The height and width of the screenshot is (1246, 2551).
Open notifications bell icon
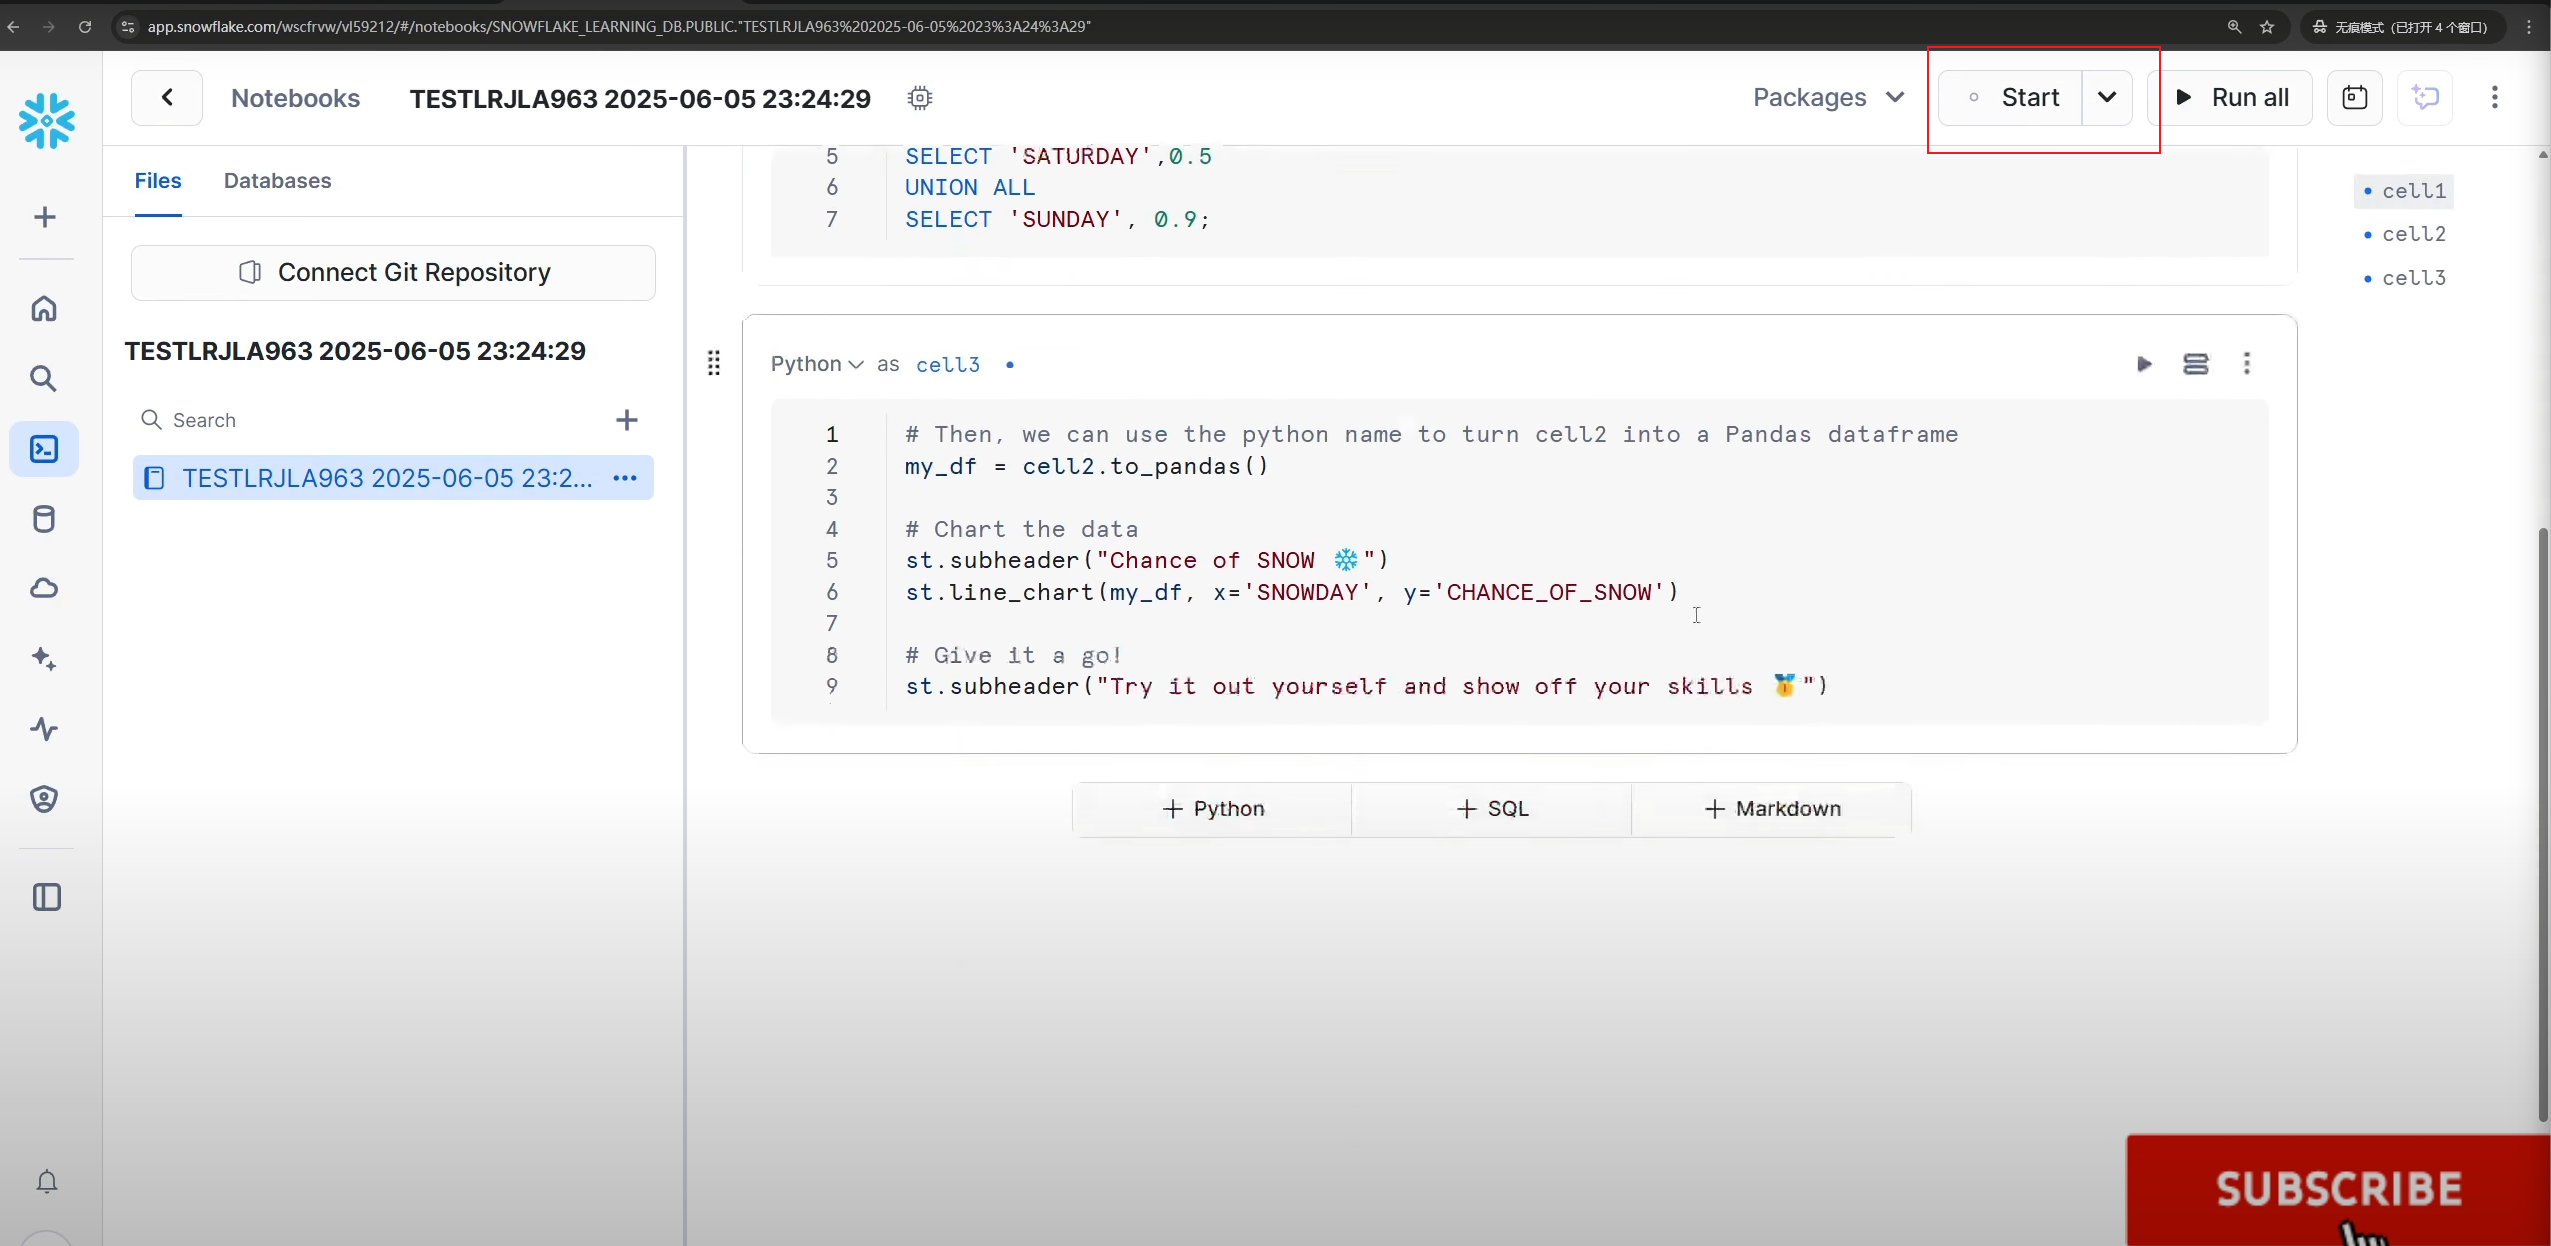pos(47,1182)
